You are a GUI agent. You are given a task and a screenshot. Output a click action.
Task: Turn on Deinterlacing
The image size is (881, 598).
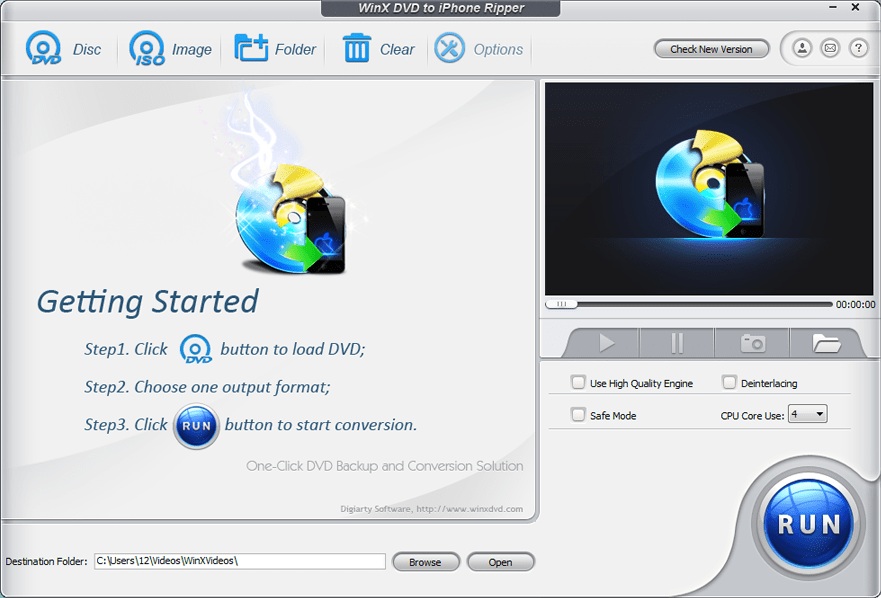tap(730, 382)
